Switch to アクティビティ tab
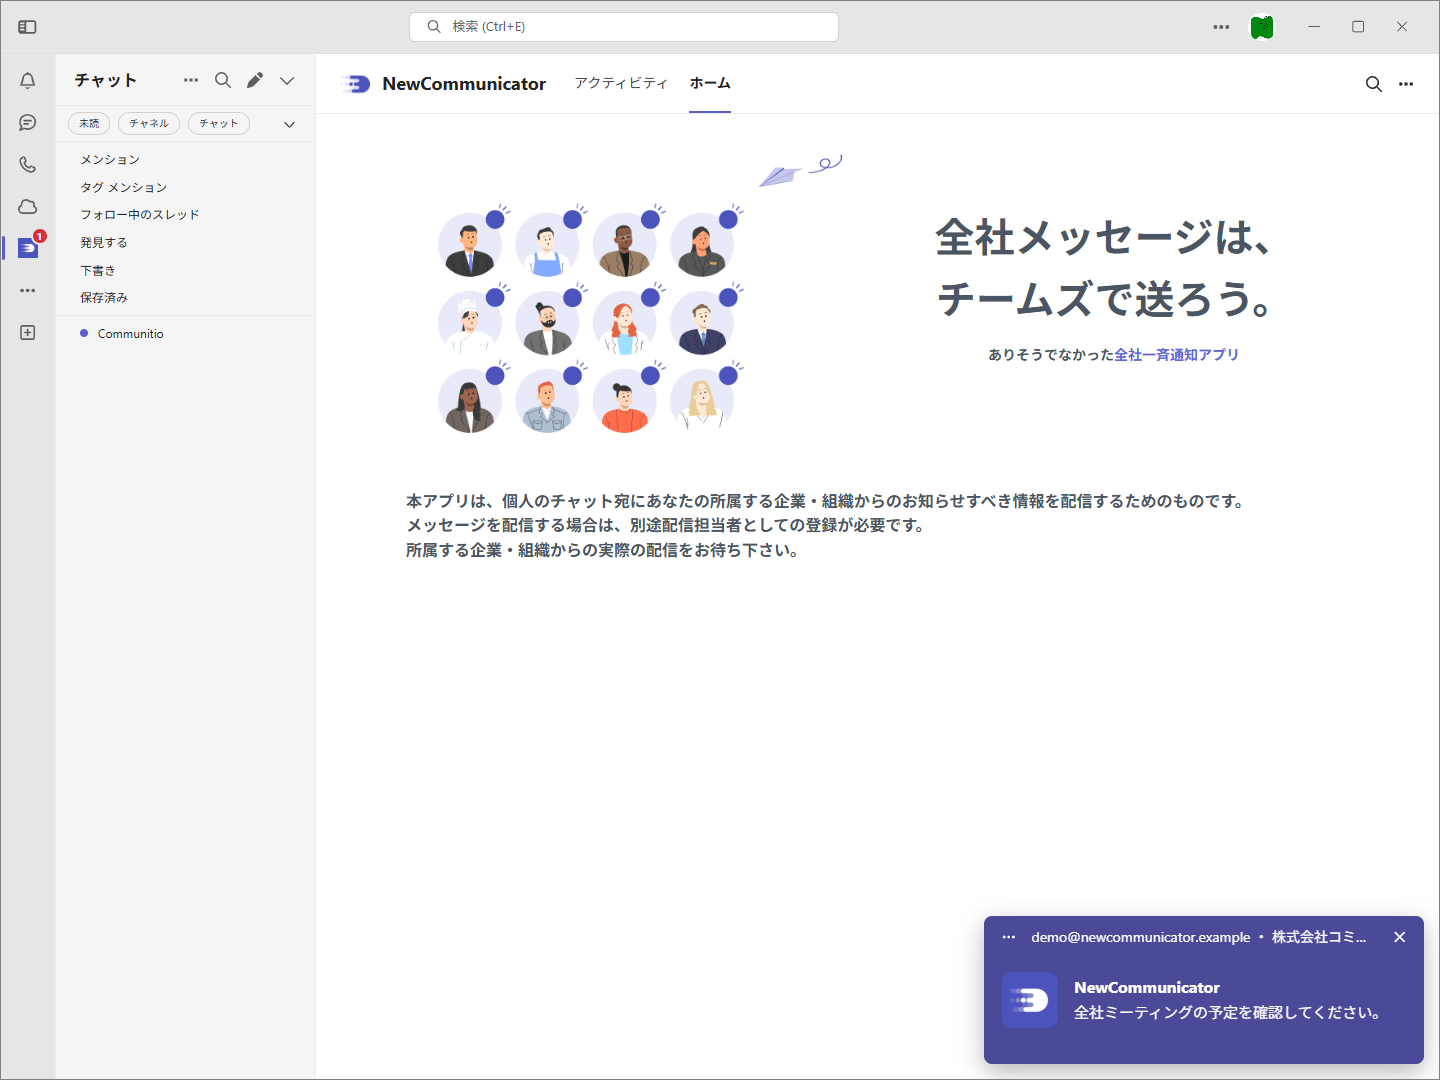The height and width of the screenshot is (1080, 1440). [x=621, y=83]
